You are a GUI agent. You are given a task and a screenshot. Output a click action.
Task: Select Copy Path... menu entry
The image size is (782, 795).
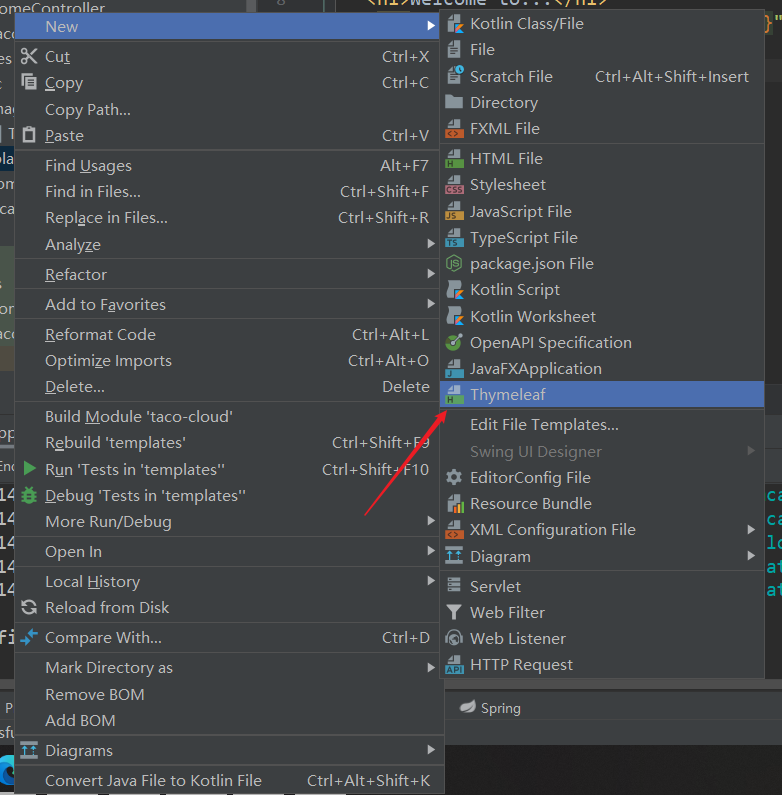pyautogui.click(x=227, y=110)
